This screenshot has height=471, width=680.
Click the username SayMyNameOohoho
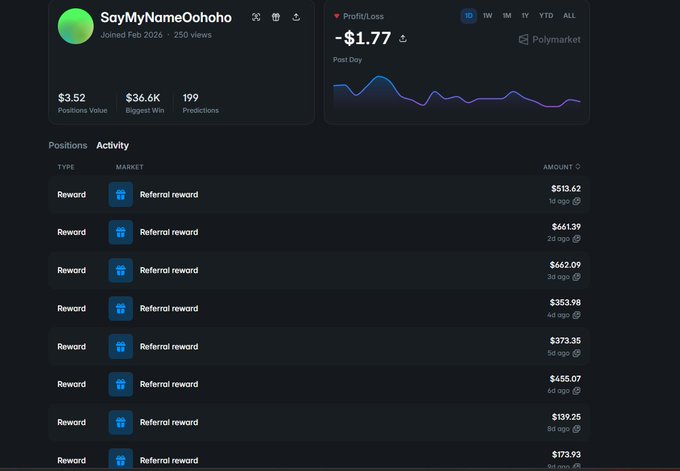point(166,18)
